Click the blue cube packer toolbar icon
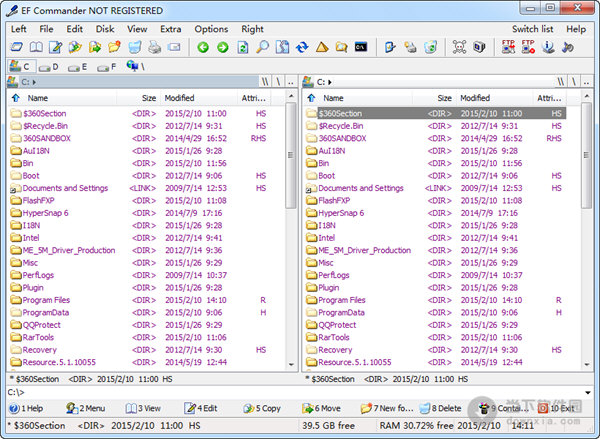This screenshot has height=439, width=600. (479, 47)
